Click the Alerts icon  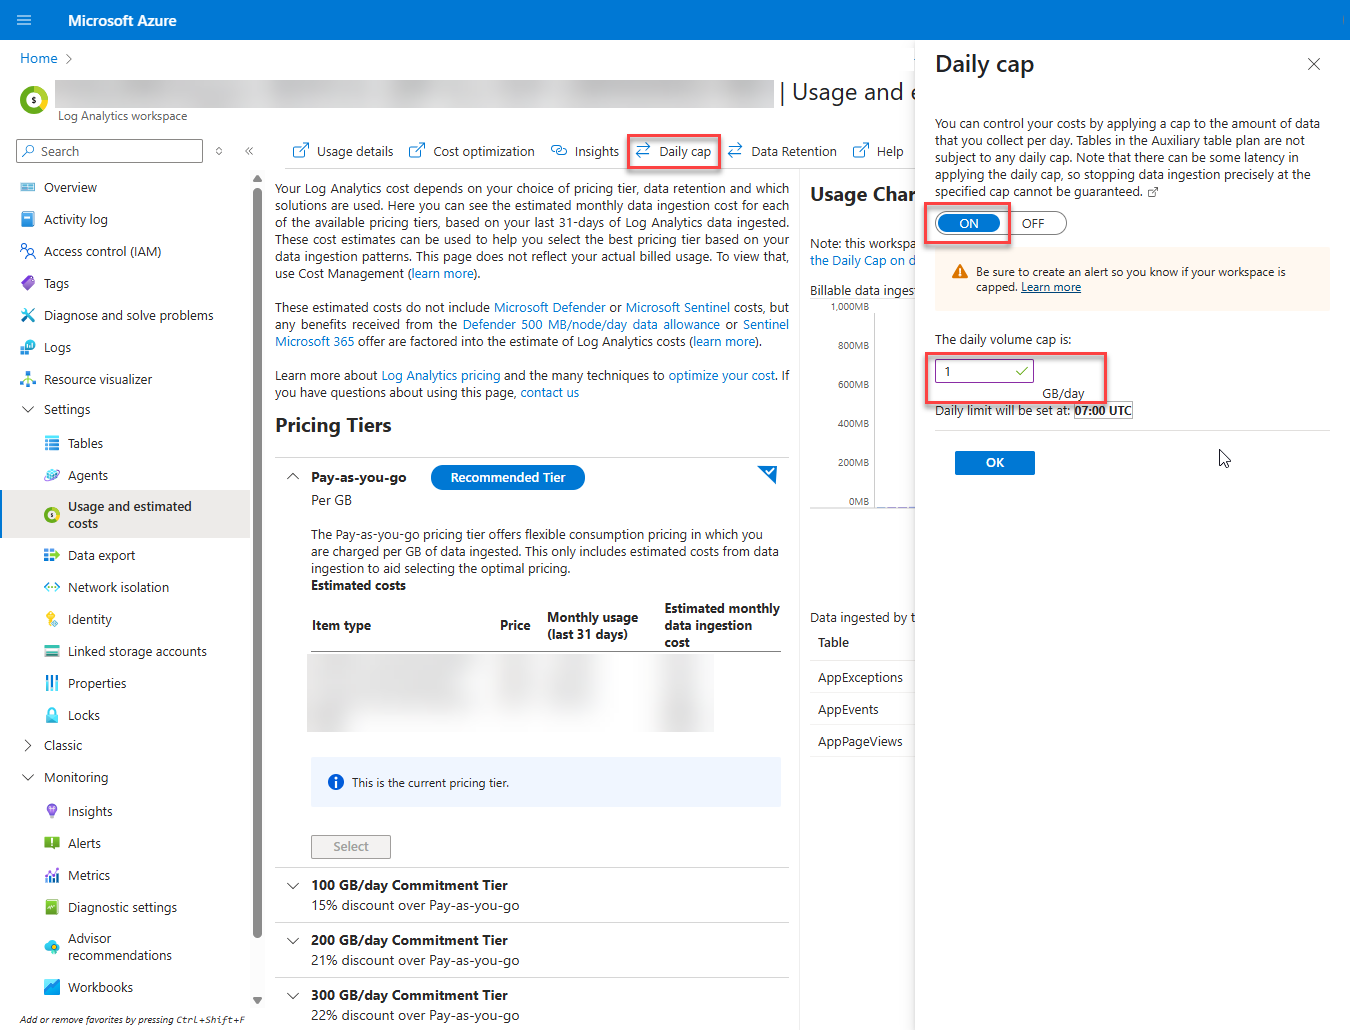point(52,843)
